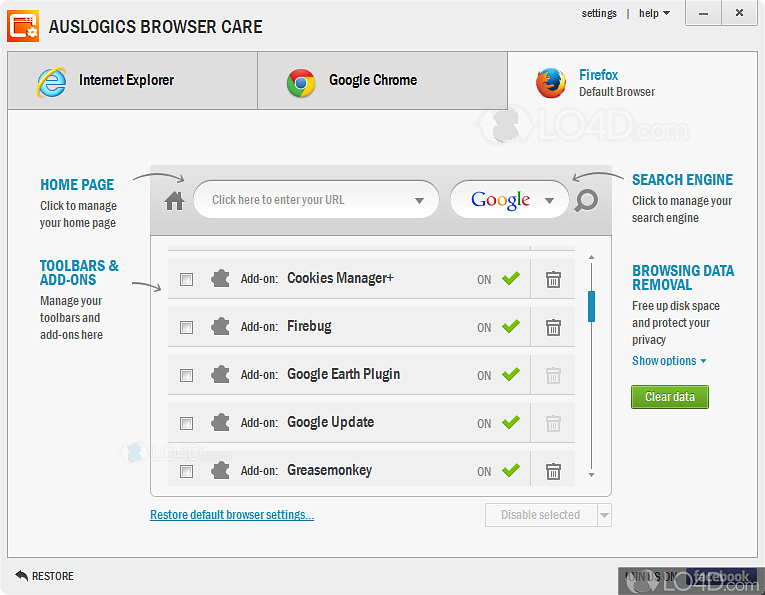Screen dimensions: 765x595
Task: Click the SEARCH ENGINE heading
Action: [x=682, y=180]
